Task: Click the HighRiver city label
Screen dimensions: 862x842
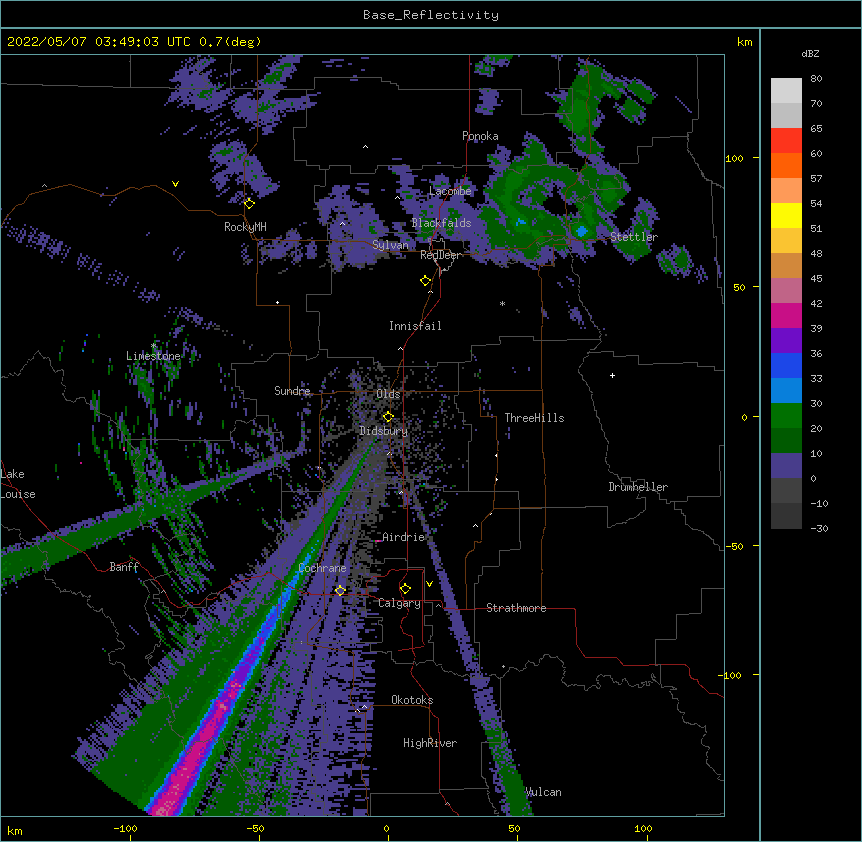Action: tap(430, 743)
